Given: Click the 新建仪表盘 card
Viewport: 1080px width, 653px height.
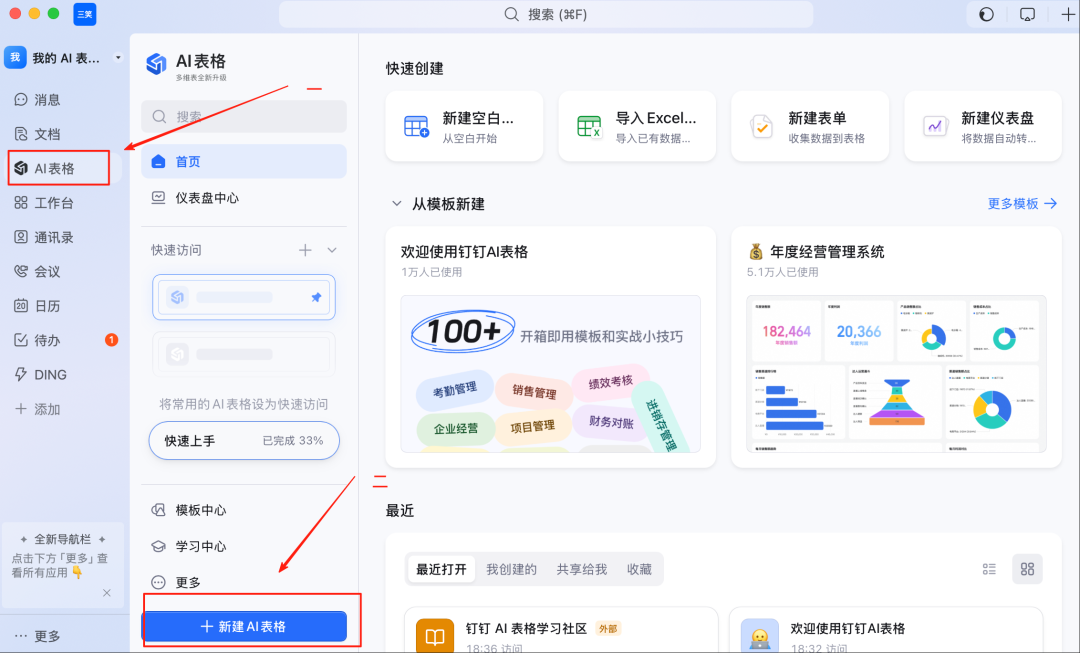Looking at the screenshot, I should point(983,127).
